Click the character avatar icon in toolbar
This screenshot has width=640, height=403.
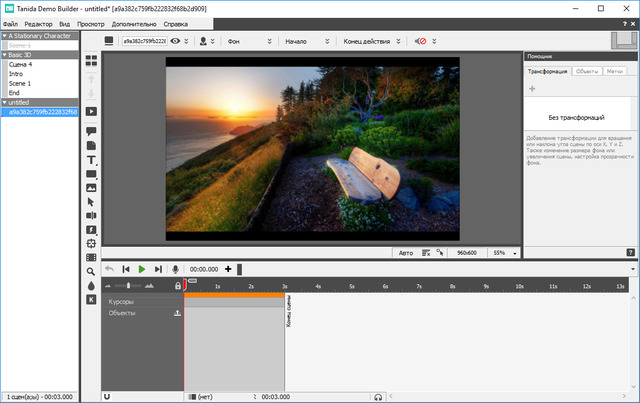203,41
